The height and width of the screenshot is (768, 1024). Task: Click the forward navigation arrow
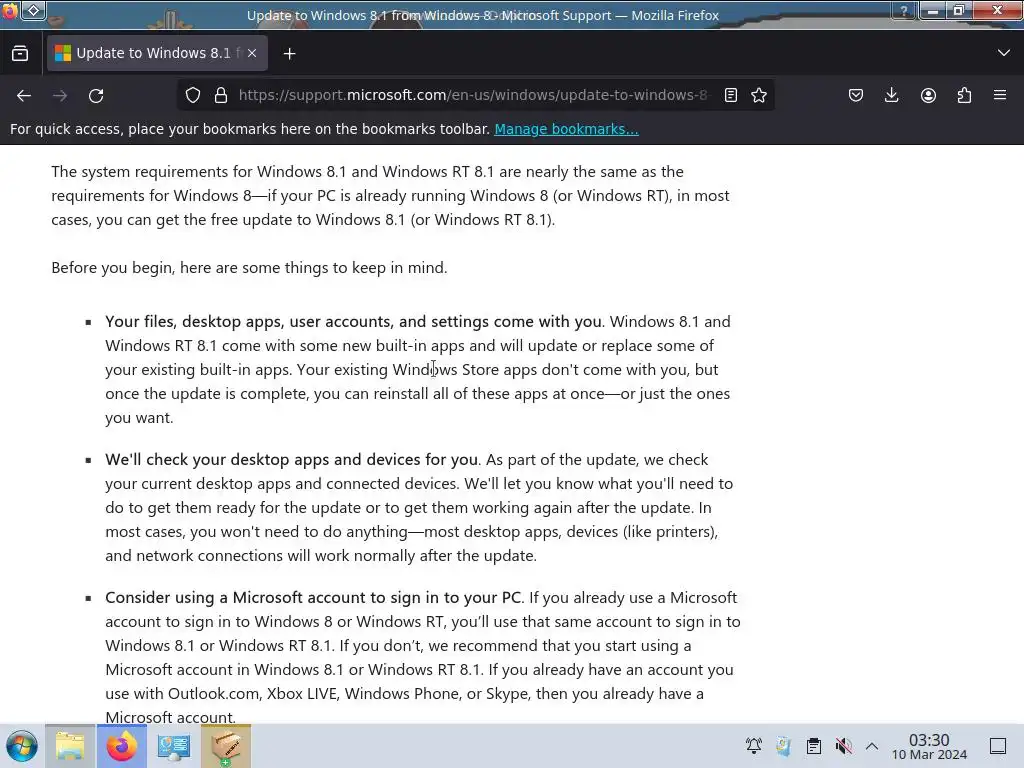(x=60, y=95)
